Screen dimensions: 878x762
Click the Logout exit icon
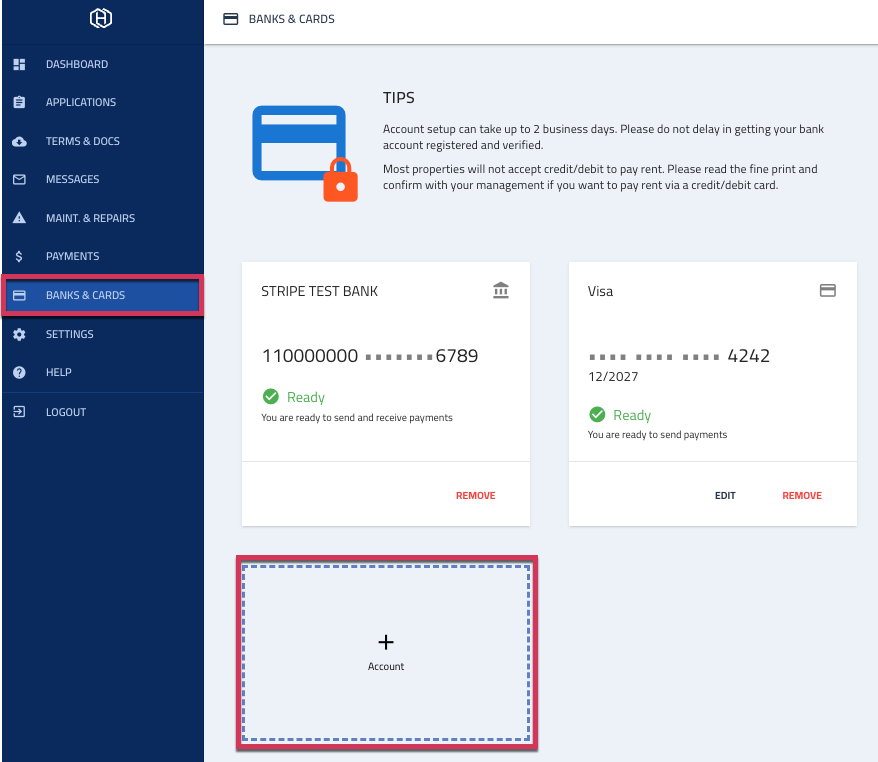click(x=19, y=411)
